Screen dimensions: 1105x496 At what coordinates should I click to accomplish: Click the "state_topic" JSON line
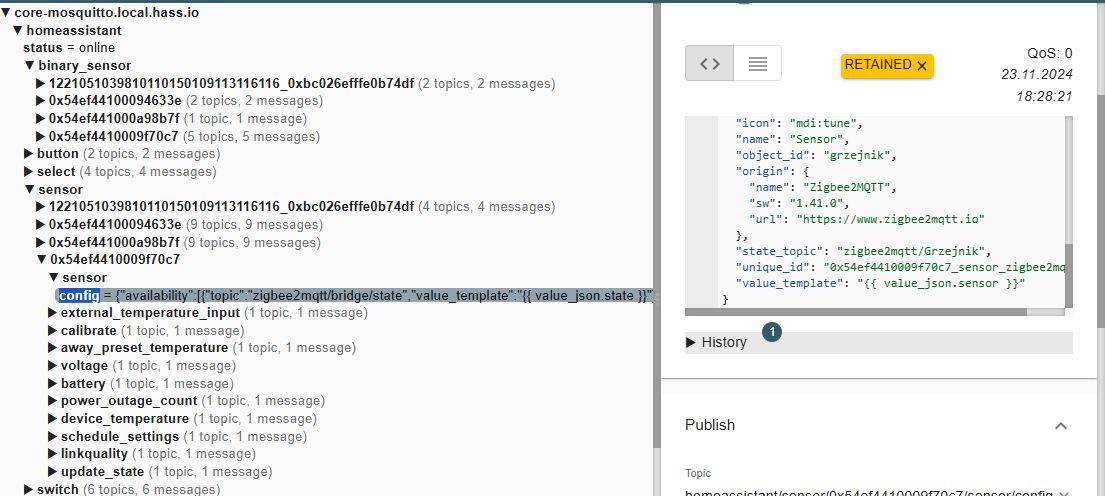(x=863, y=251)
